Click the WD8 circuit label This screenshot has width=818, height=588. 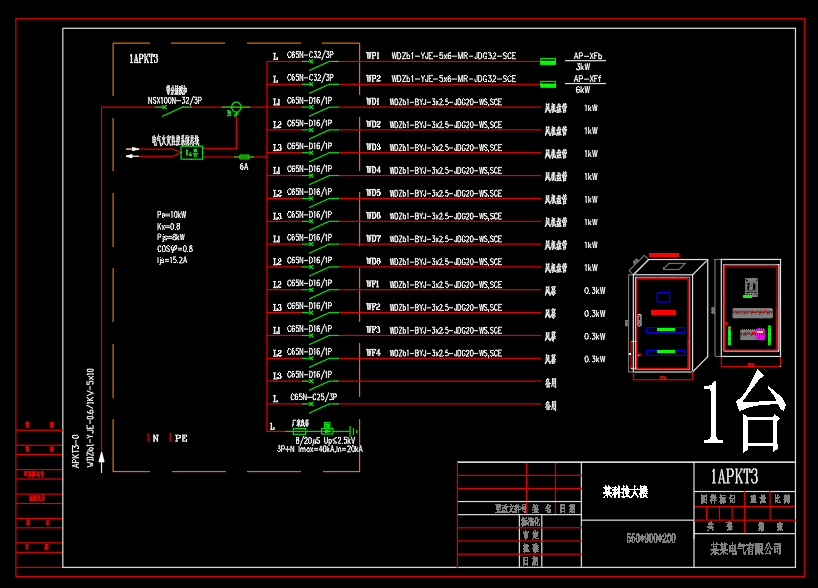coord(374,261)
